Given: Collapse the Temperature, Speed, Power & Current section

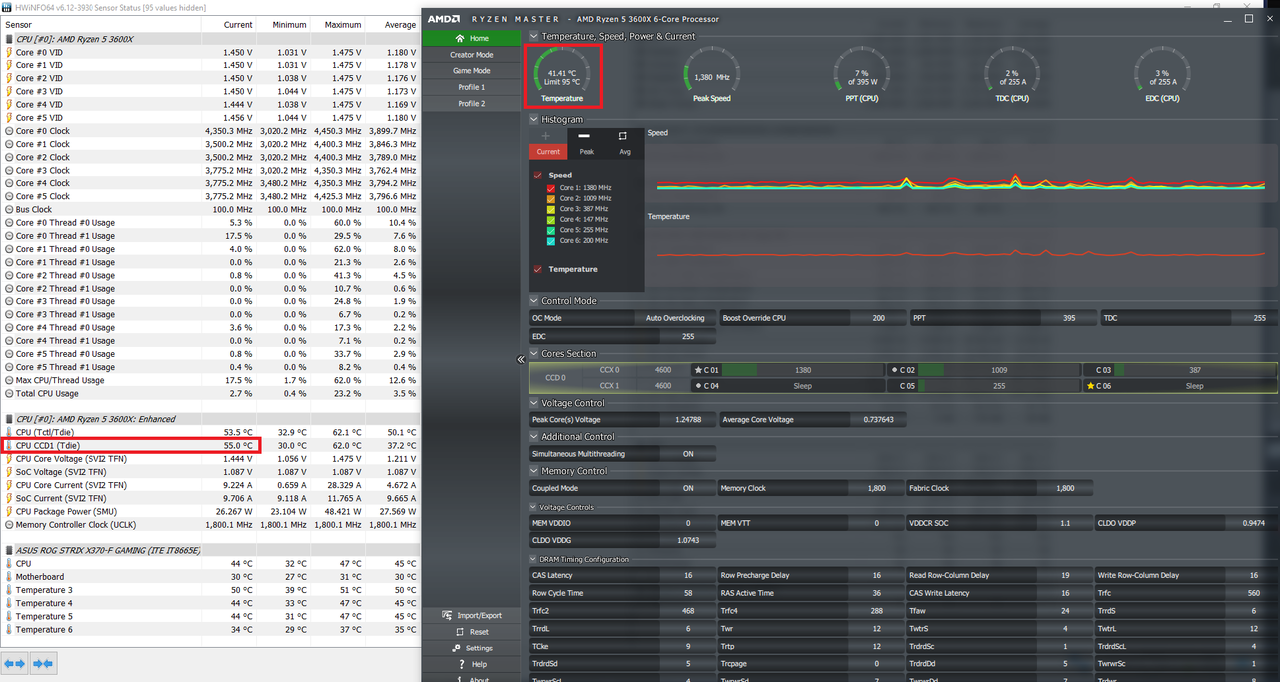Looking at the screenshot, I should [534, 36].
